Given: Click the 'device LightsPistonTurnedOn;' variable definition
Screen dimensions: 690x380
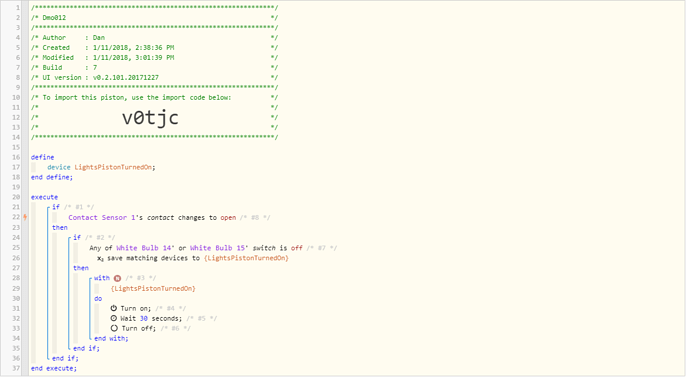Looking at the screenshot, I should 101,167.
